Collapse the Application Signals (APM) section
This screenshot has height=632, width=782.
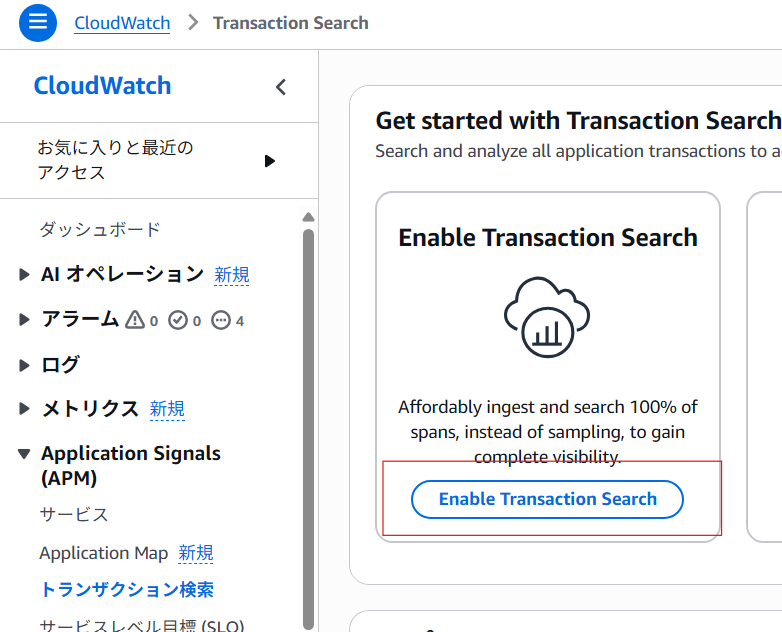25,454
